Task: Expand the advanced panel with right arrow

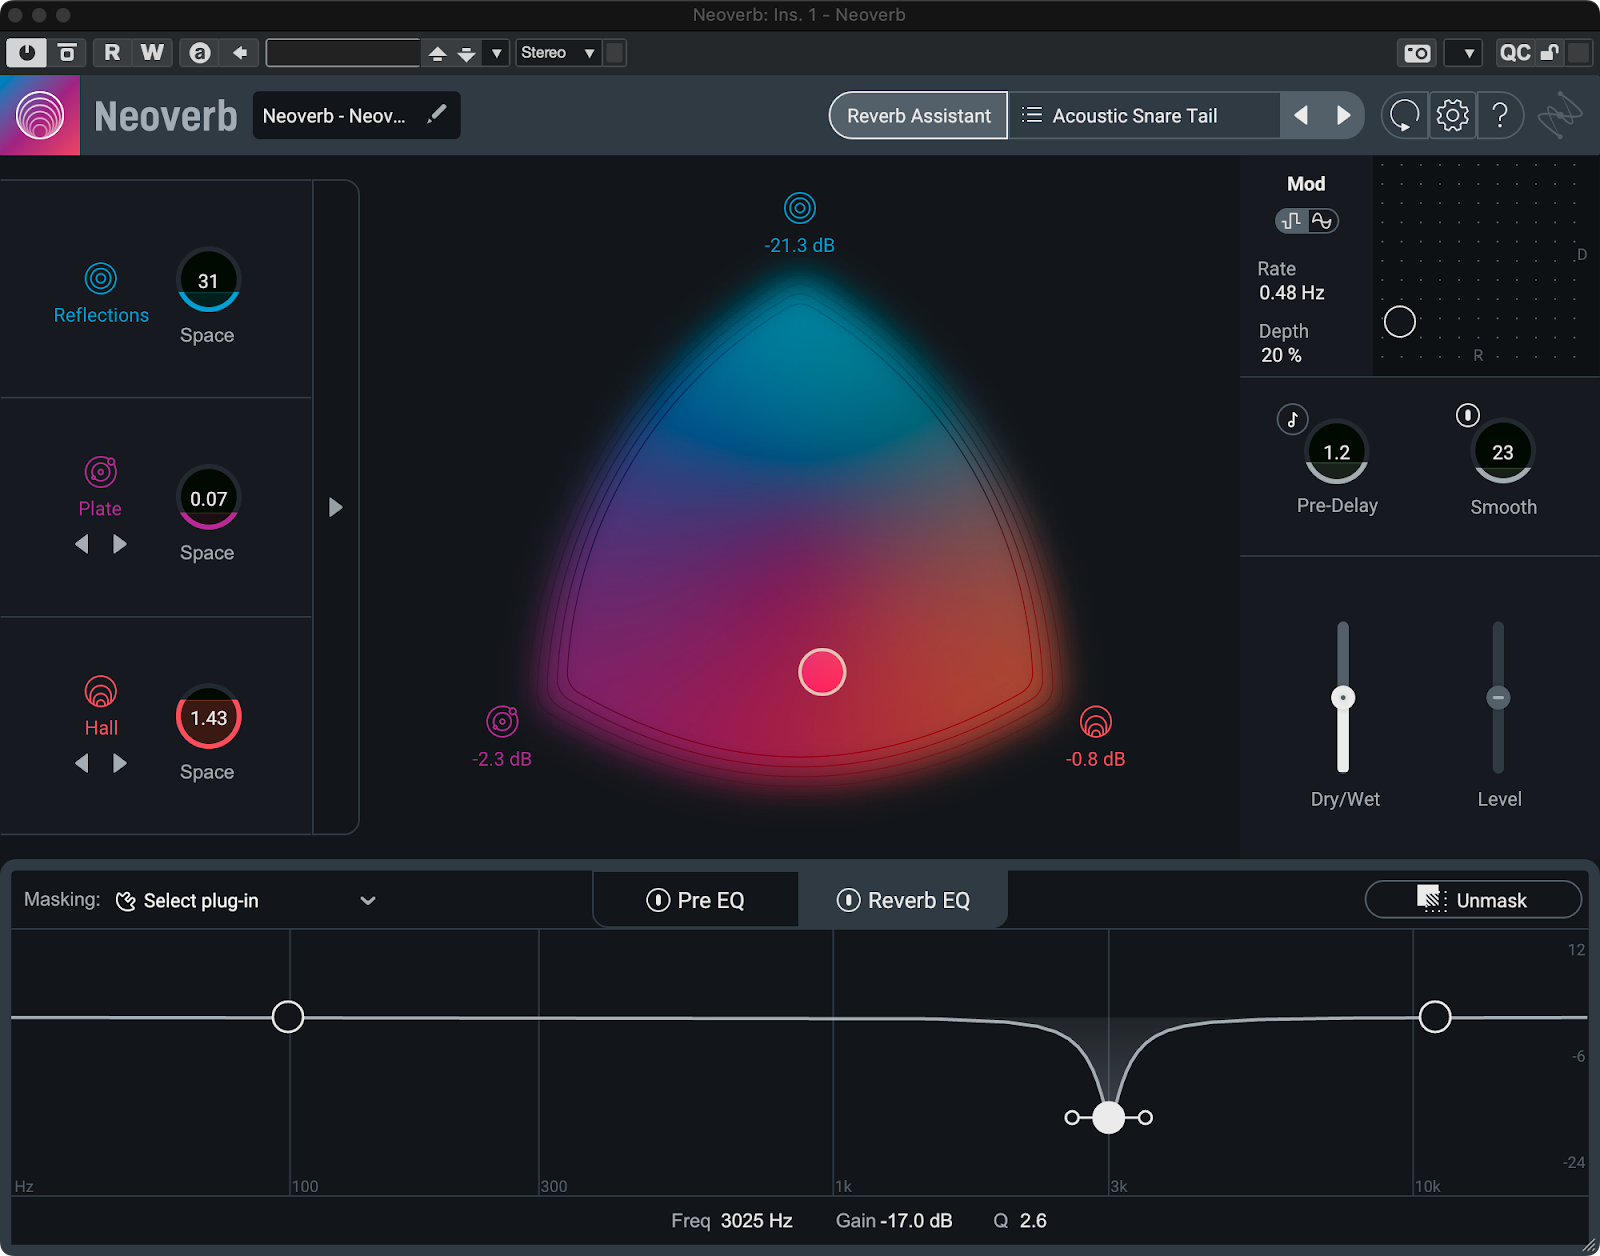Action: tap(336, 508)
